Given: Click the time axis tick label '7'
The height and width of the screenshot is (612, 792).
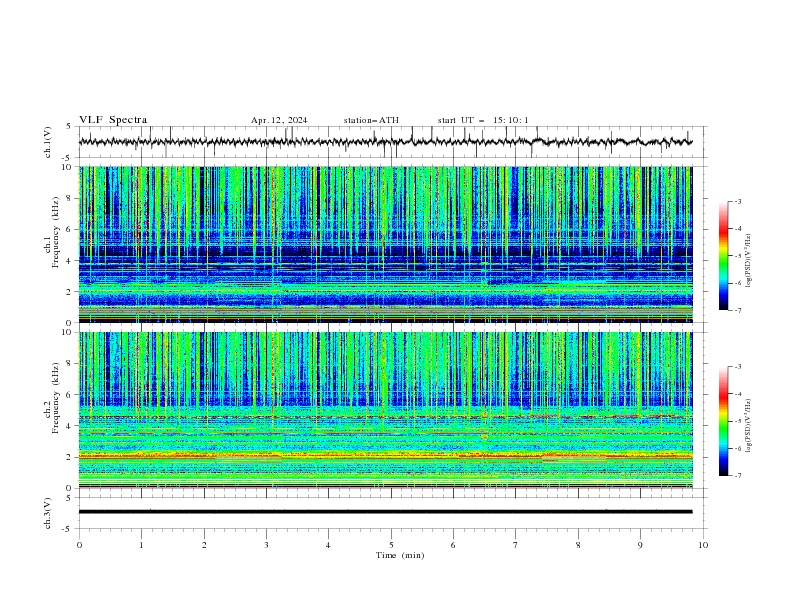Looking at the screenshot, I should click(516, 545).
